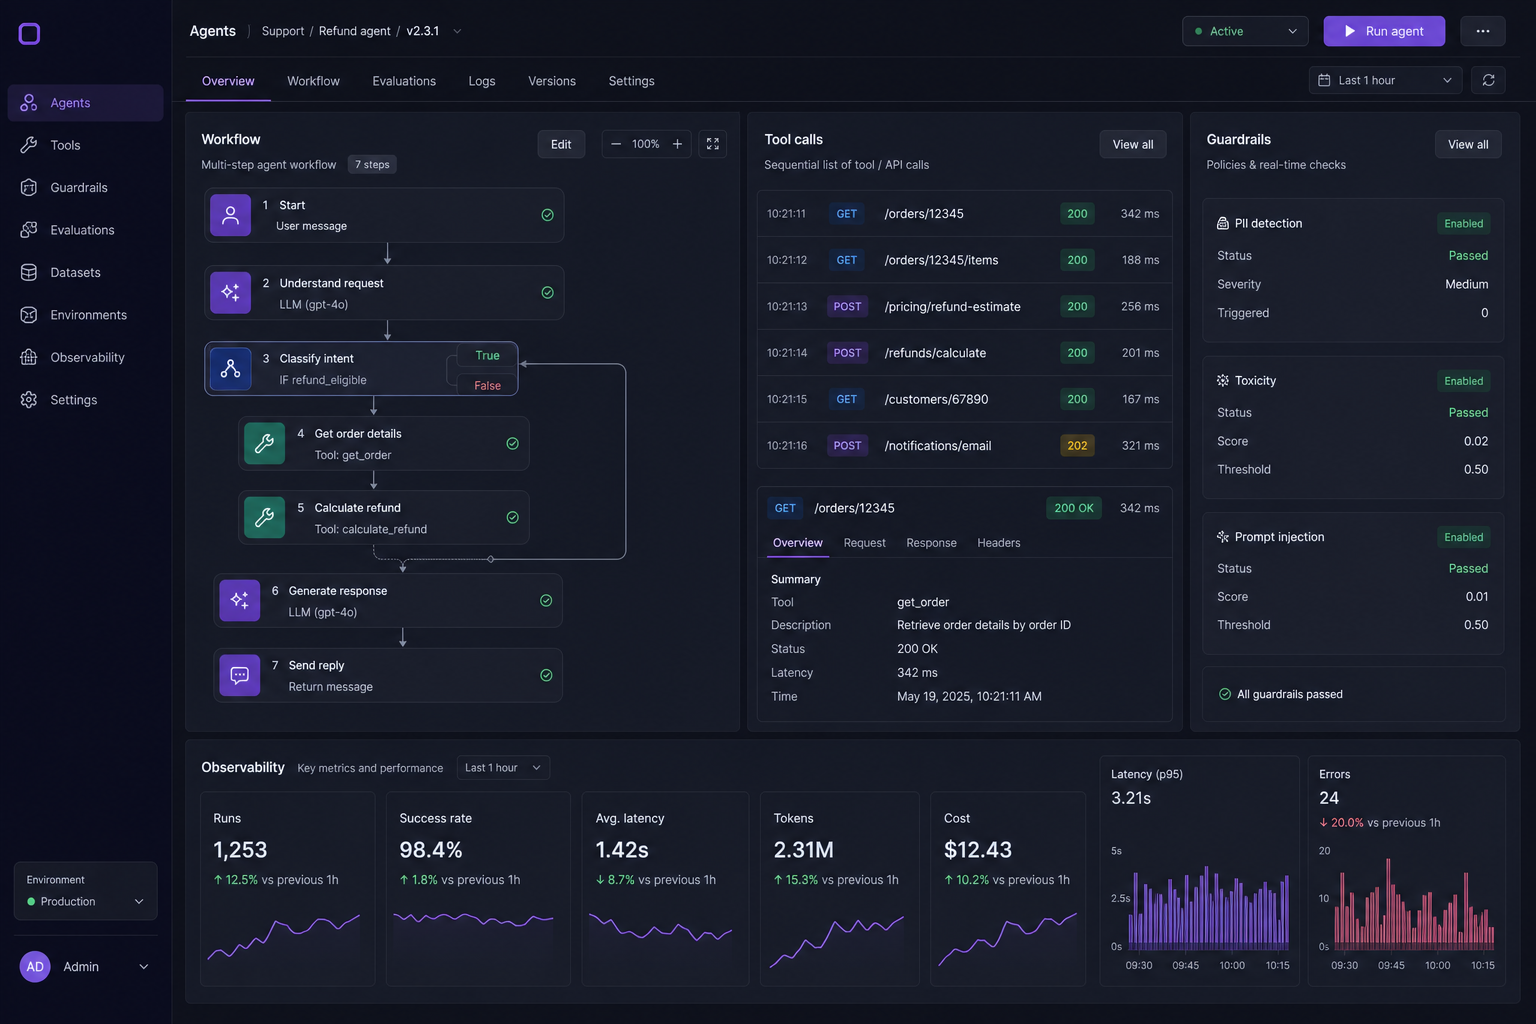Click the app logo in the sidebar
The image size is (1536, 1024).
(x=30, y=34)
